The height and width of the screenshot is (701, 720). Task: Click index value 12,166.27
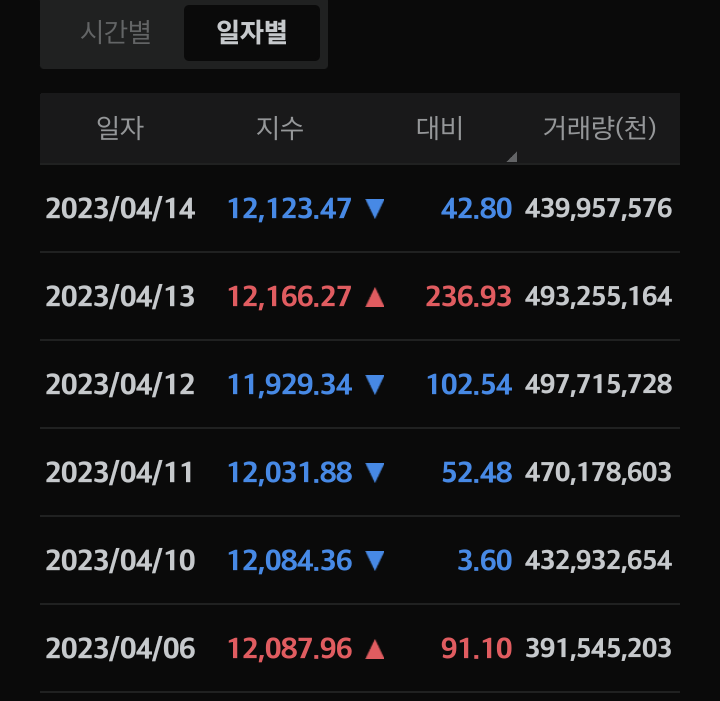point(289,297)
